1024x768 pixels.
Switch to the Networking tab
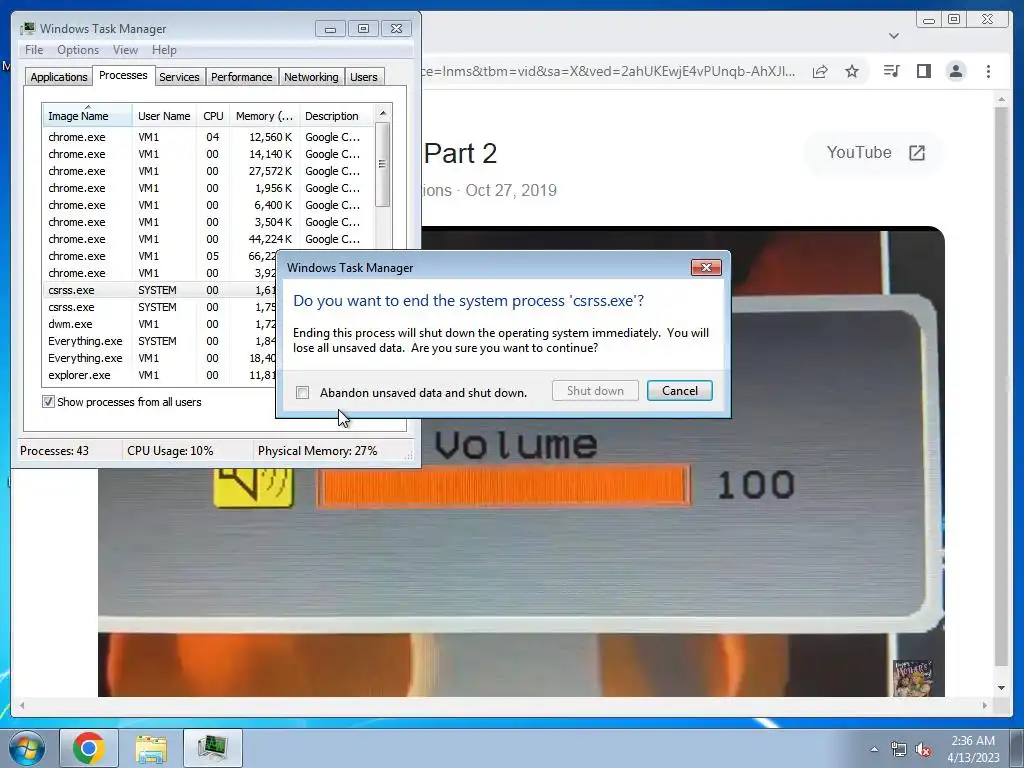tap(311, 77)
